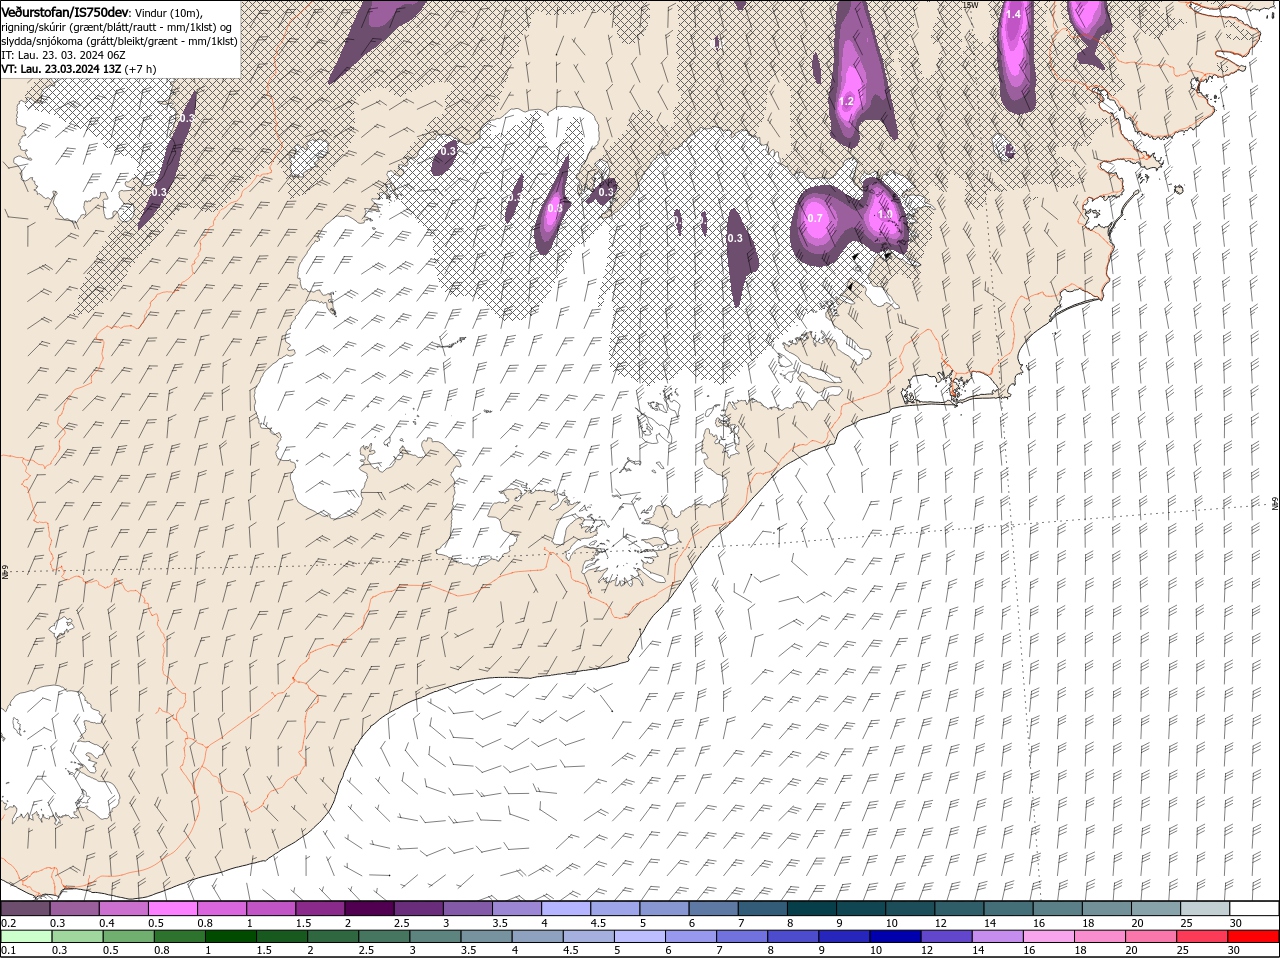Click the Veðurstofan/IS750dev title text
1280x958 pixels.
[x=65, y=12]
